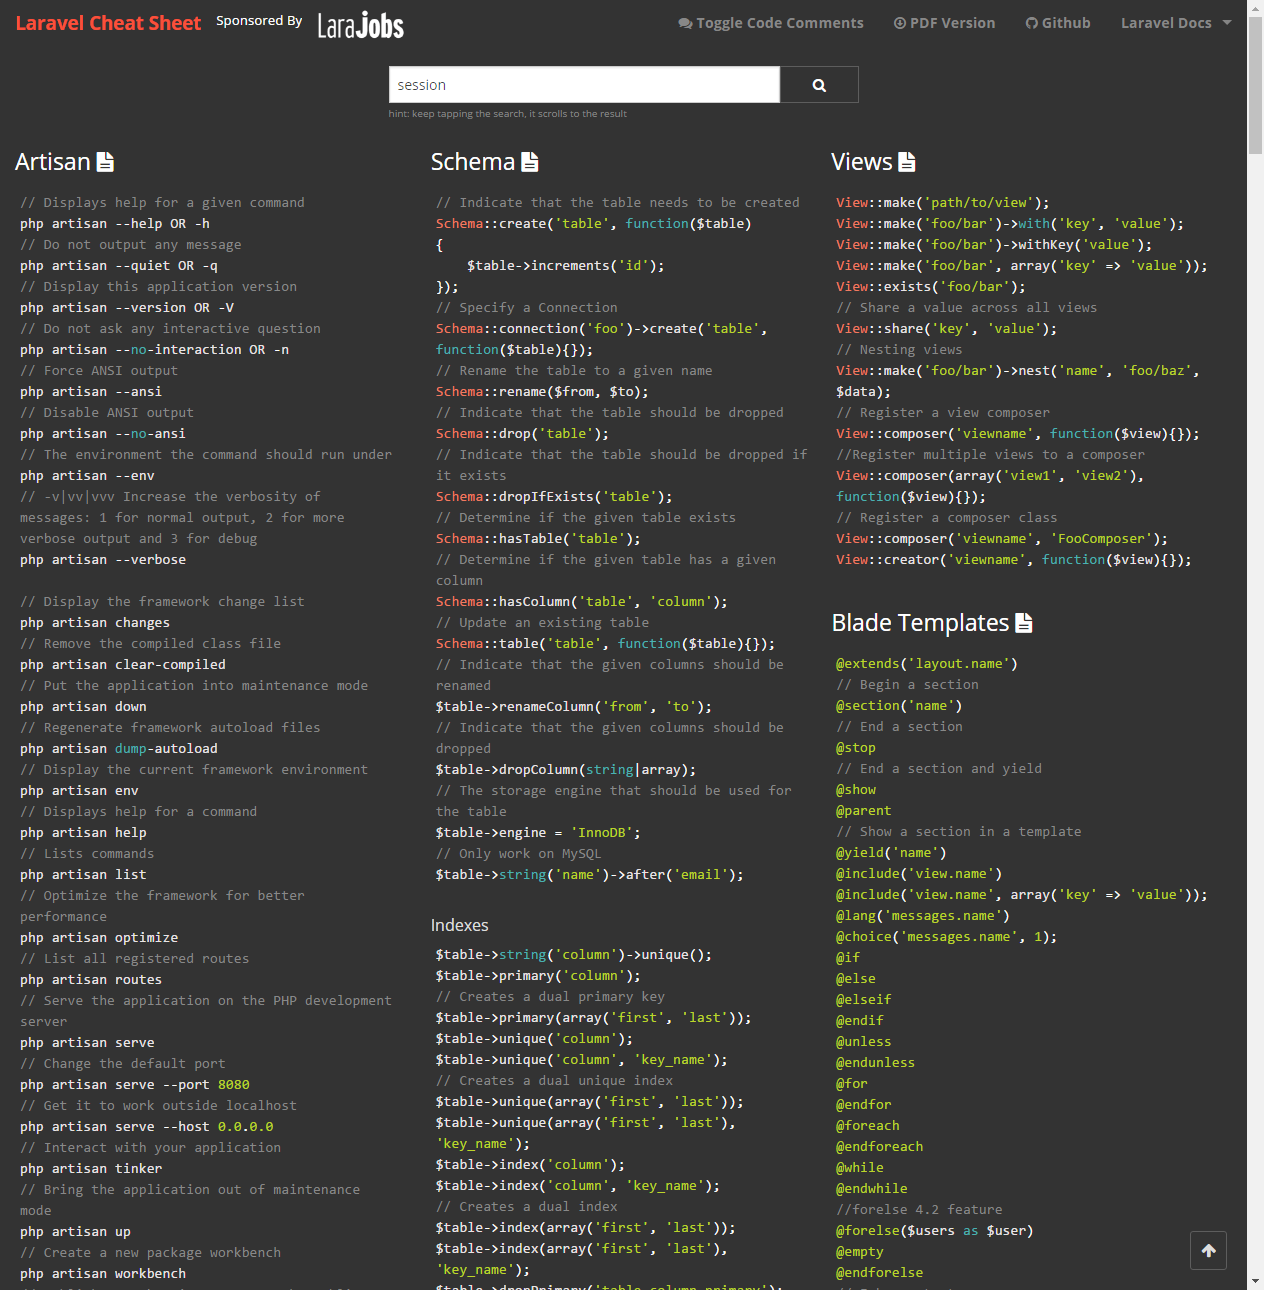The width and height of the screenshot is (1264, 1290).
Task: Click '@forelse($users as $user)' line
Action: (x=935, y=1231)
